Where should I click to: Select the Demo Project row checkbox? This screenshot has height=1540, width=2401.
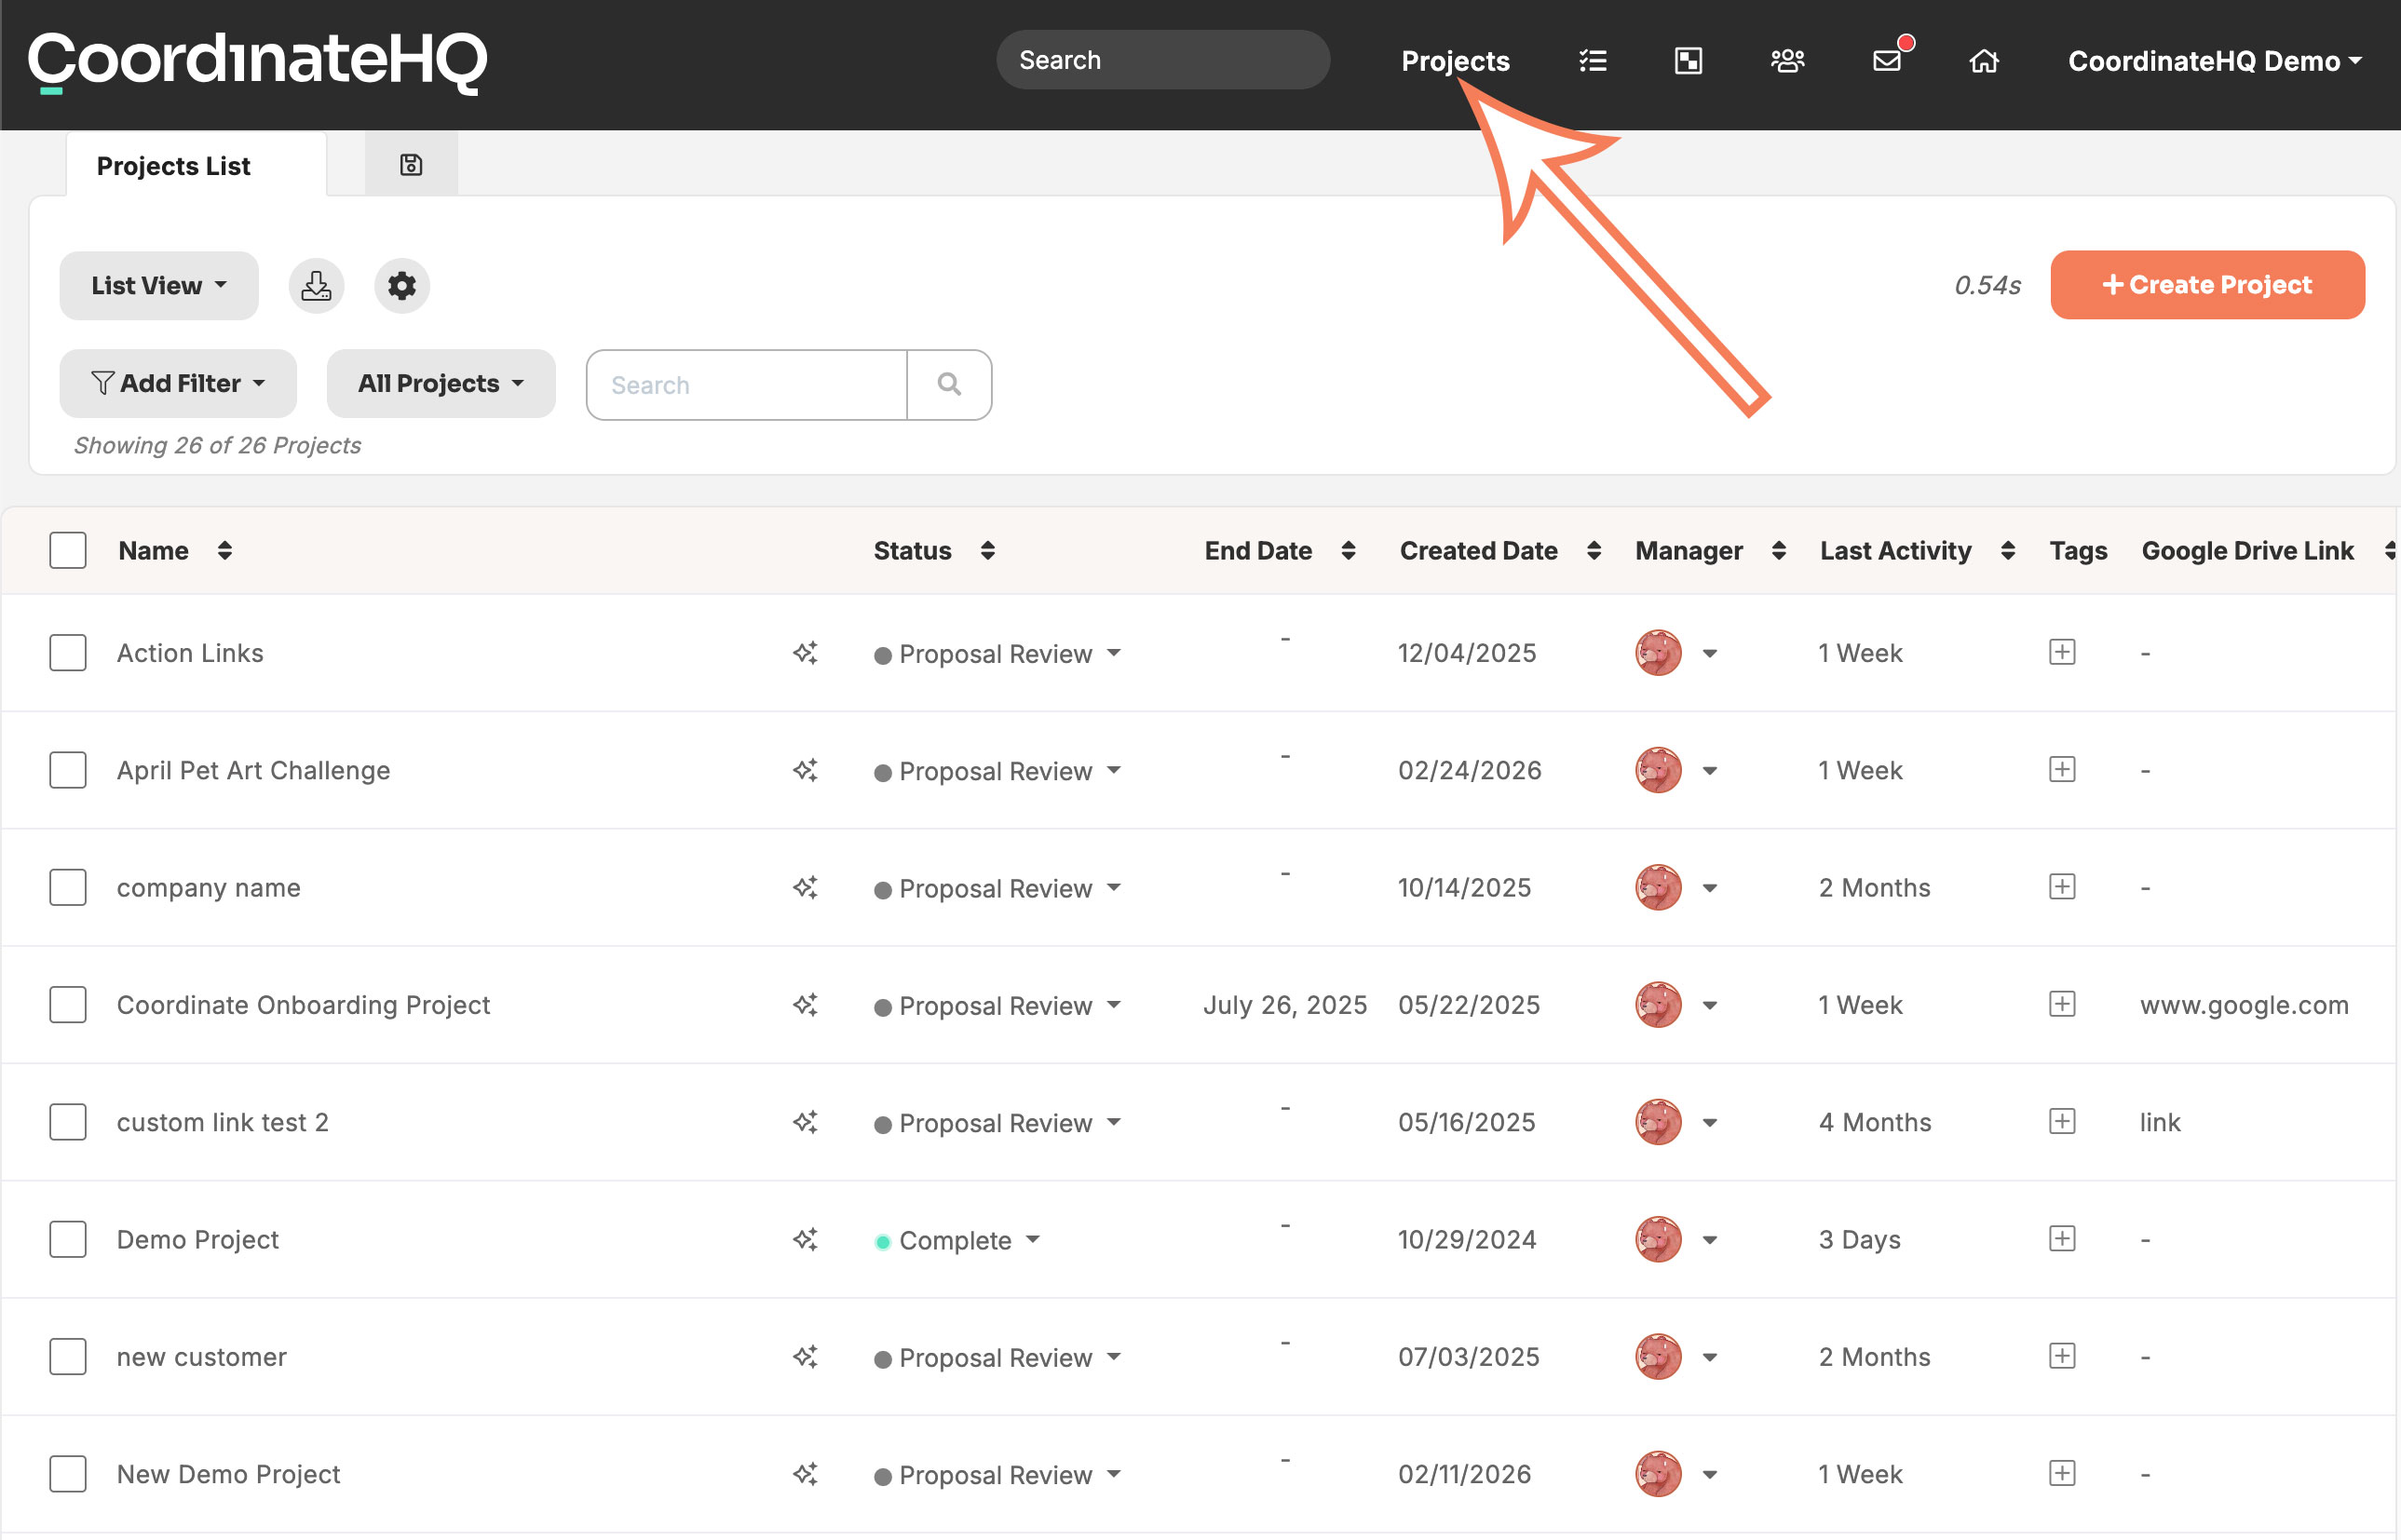tap(68, 1239)
